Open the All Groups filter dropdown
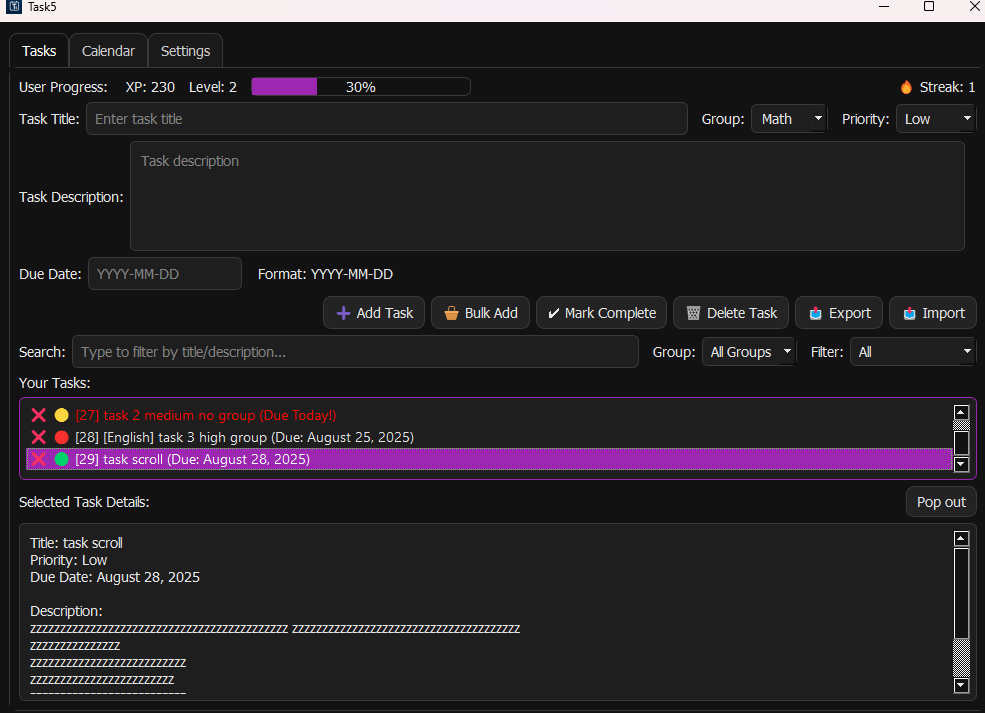985x713 pixels. pos(749,352)
